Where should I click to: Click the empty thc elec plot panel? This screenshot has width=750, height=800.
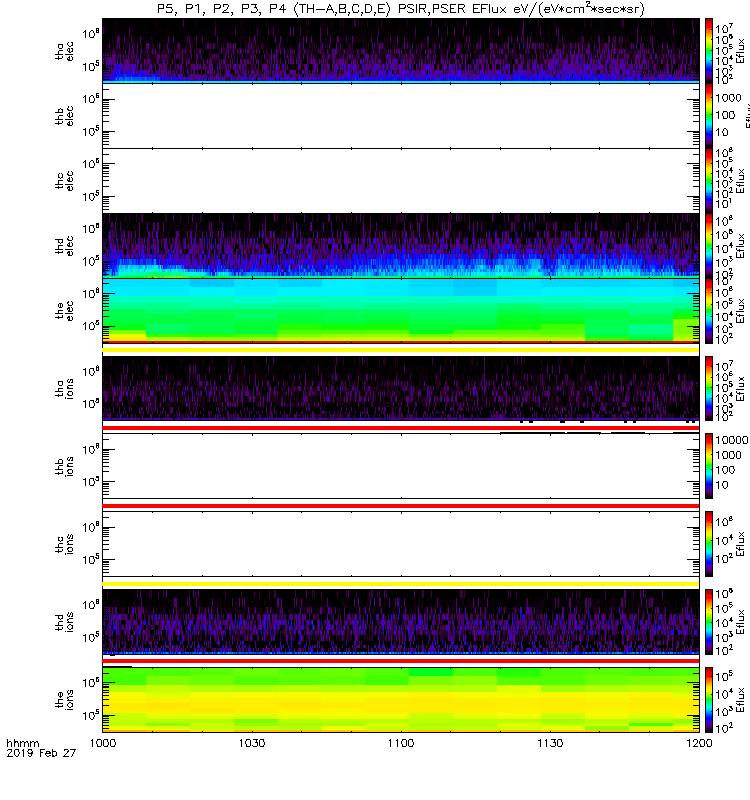click(x=401, y=181)
